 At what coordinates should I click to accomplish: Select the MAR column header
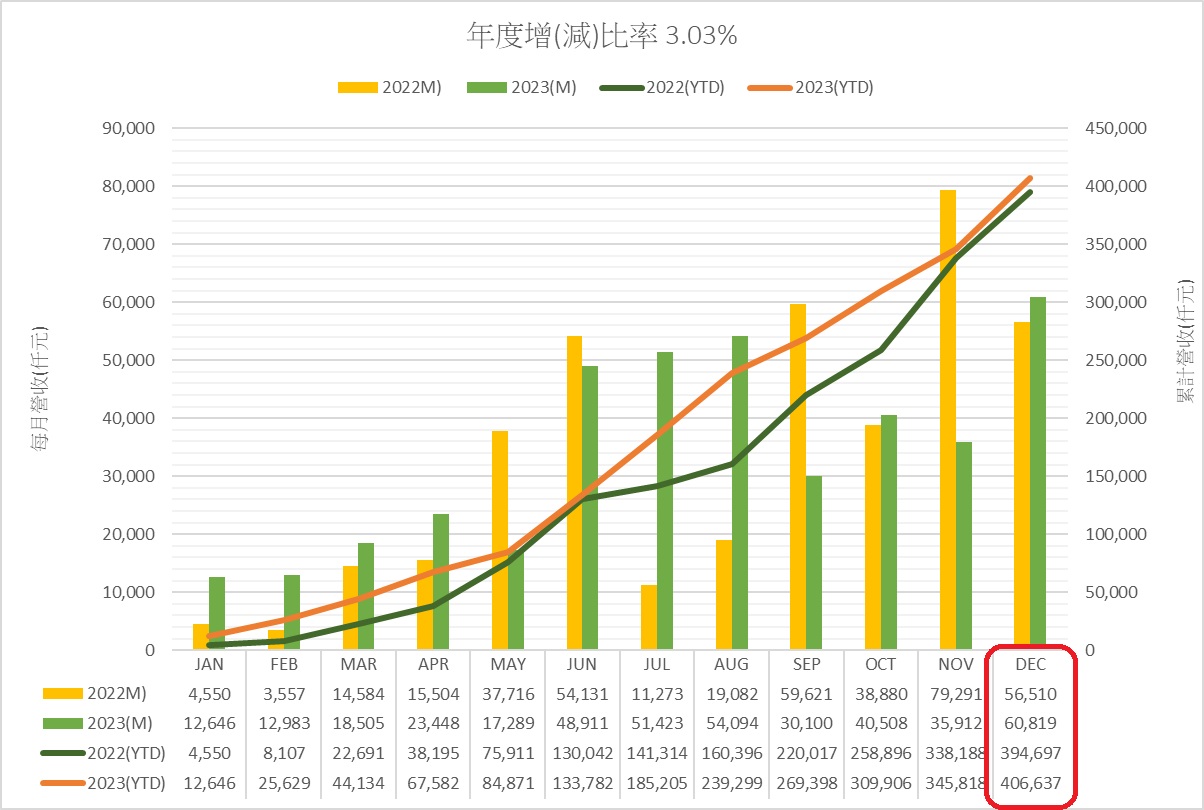(x=358, y=664)
